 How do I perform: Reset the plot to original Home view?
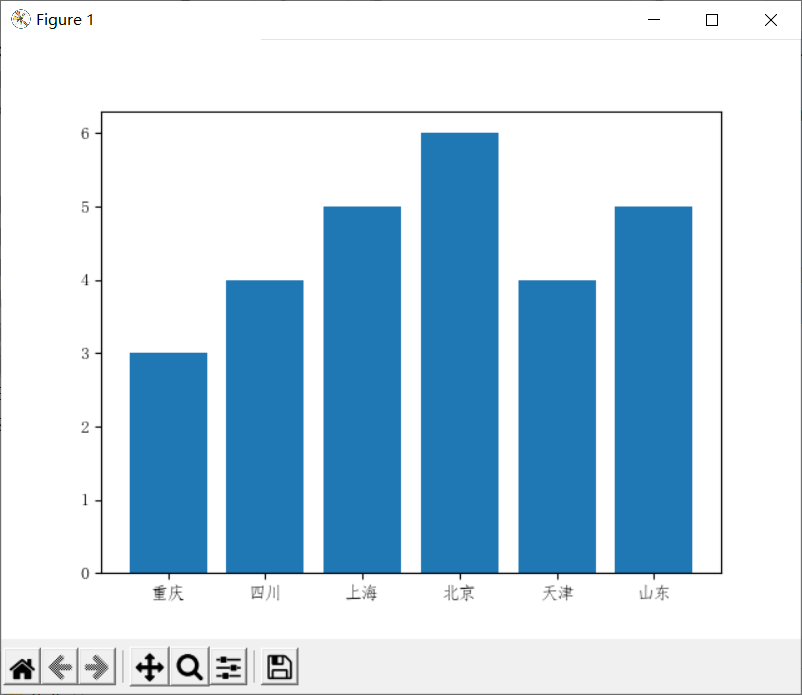tap(23, 667)
